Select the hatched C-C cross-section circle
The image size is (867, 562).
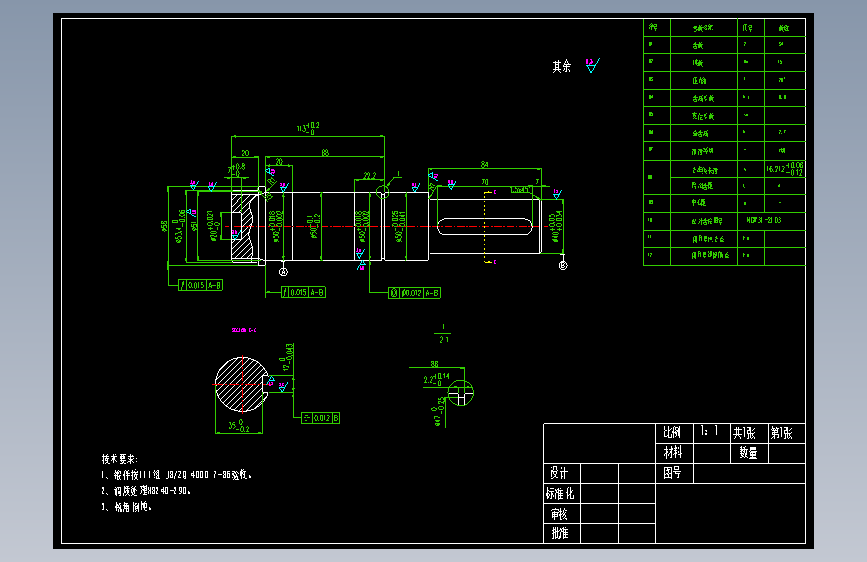(242, 384)
